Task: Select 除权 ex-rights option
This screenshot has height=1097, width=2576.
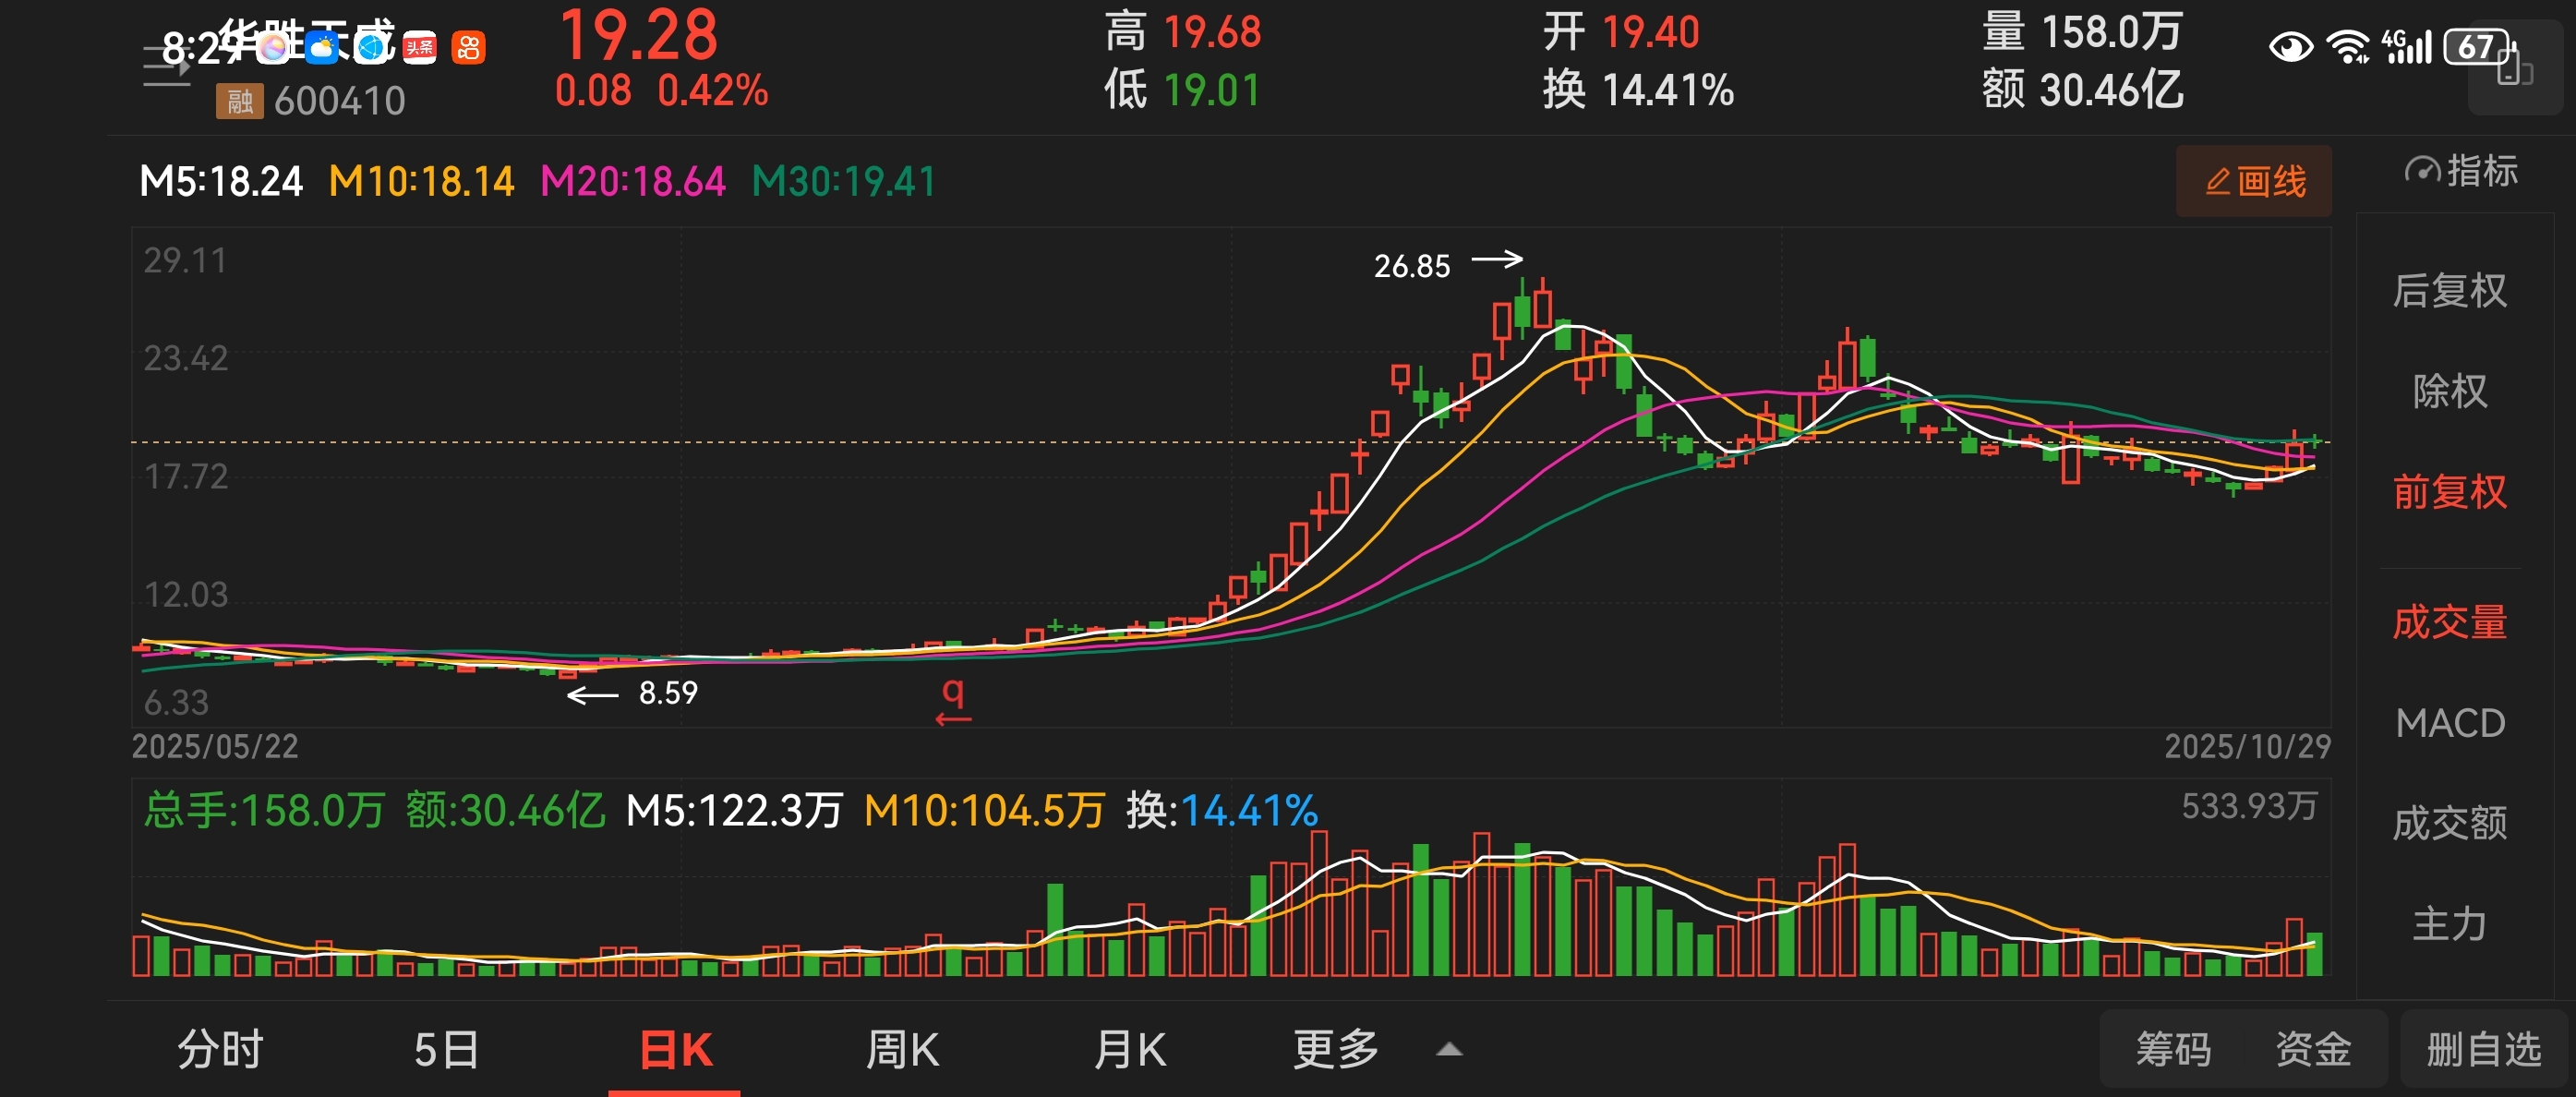Action: [x=2449, y=391]
